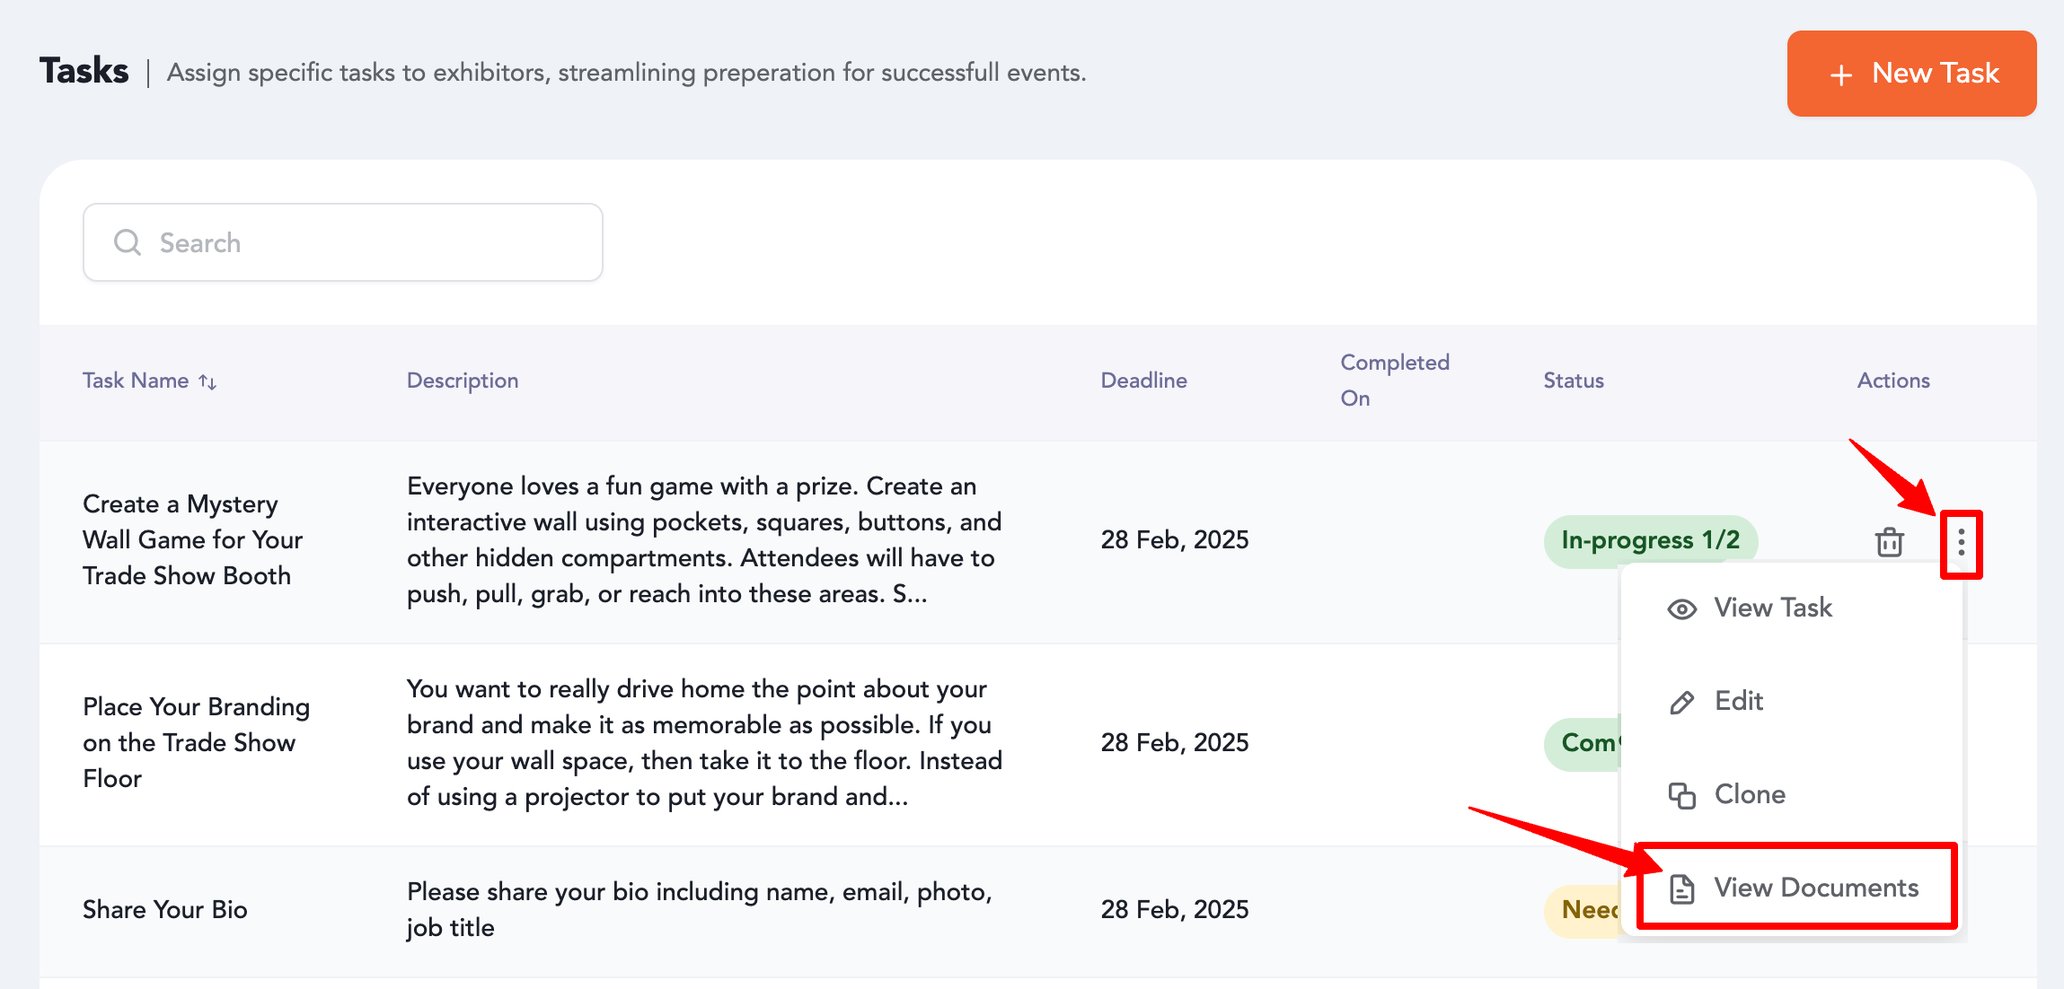
Task: Click the trash icon for Mystery Wall Game task
Action: tap(1890, 542)
